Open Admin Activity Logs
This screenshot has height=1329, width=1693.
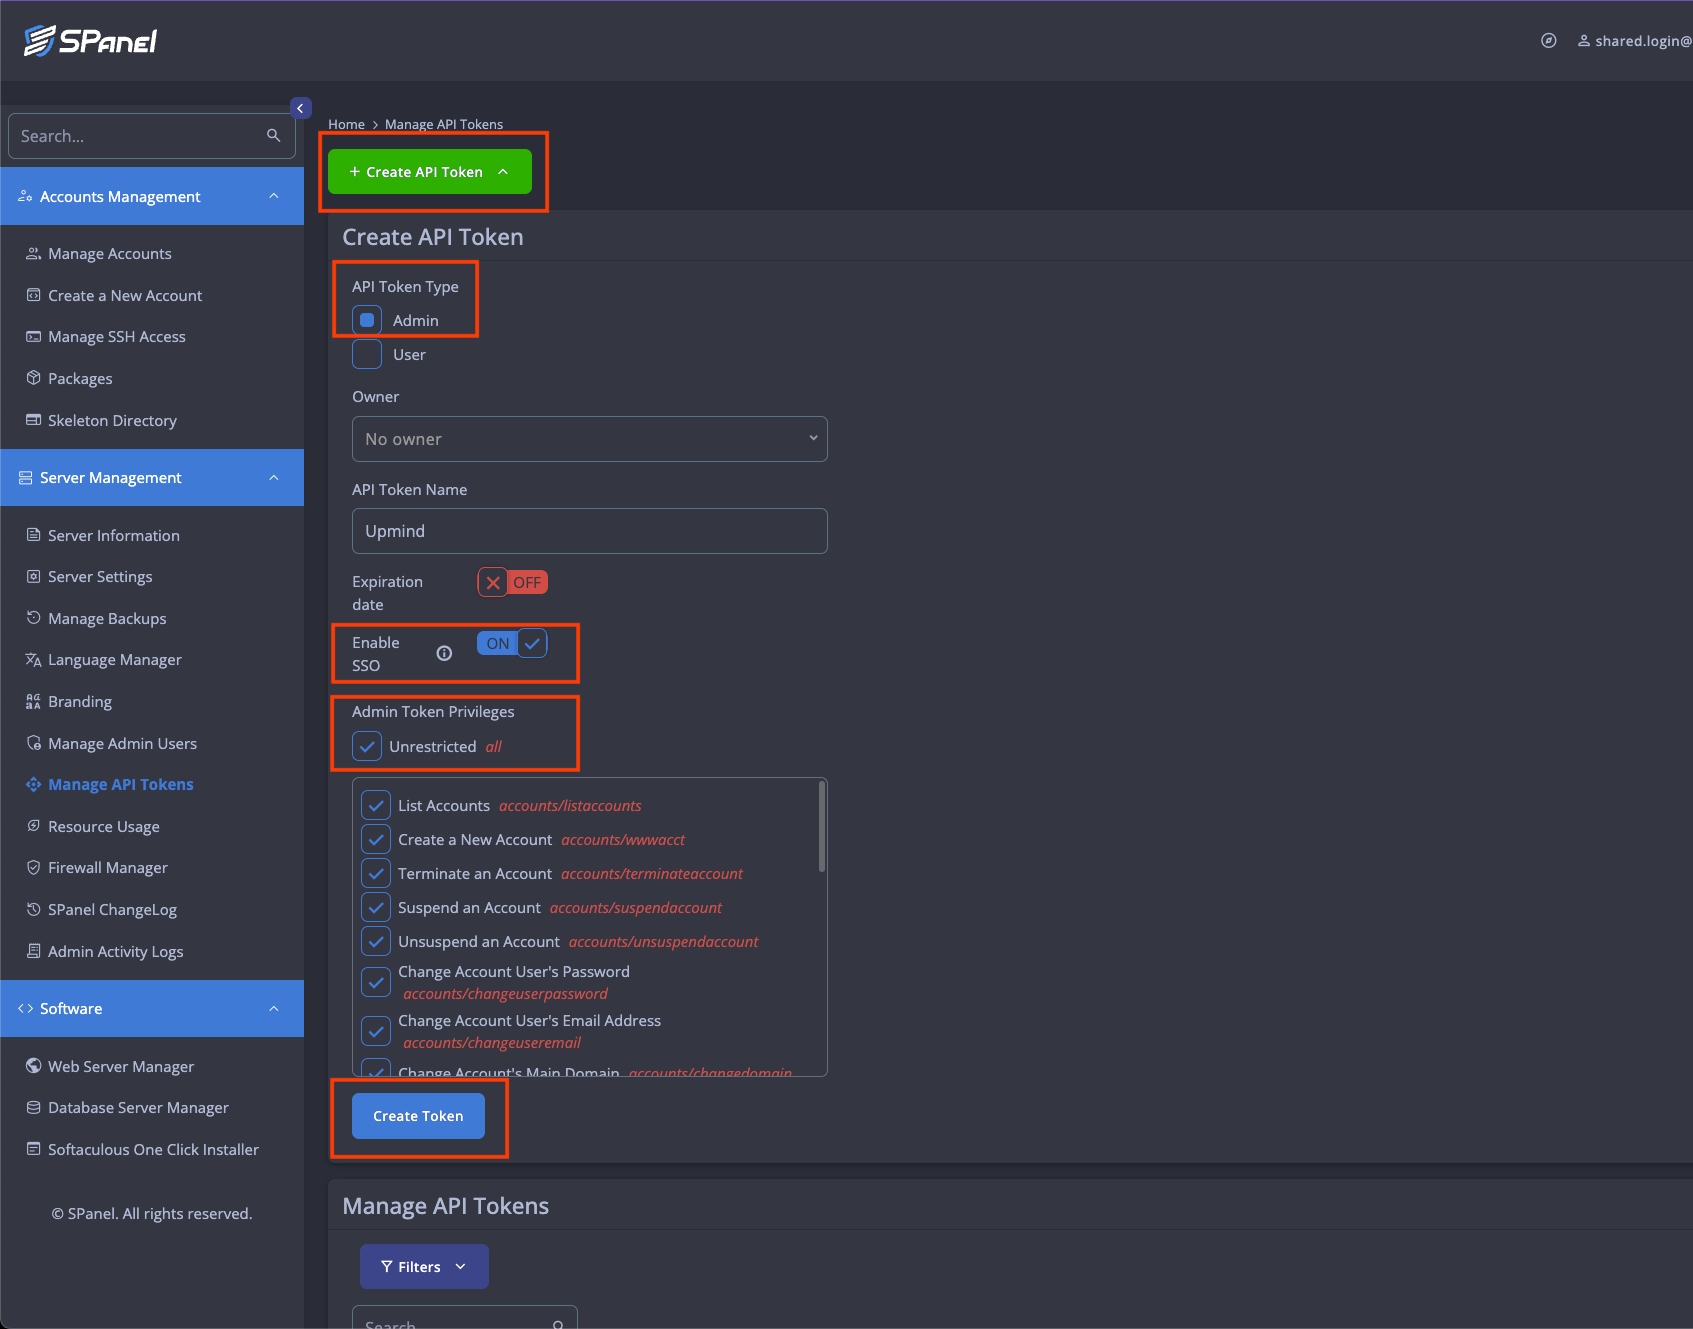coord(116,952)
